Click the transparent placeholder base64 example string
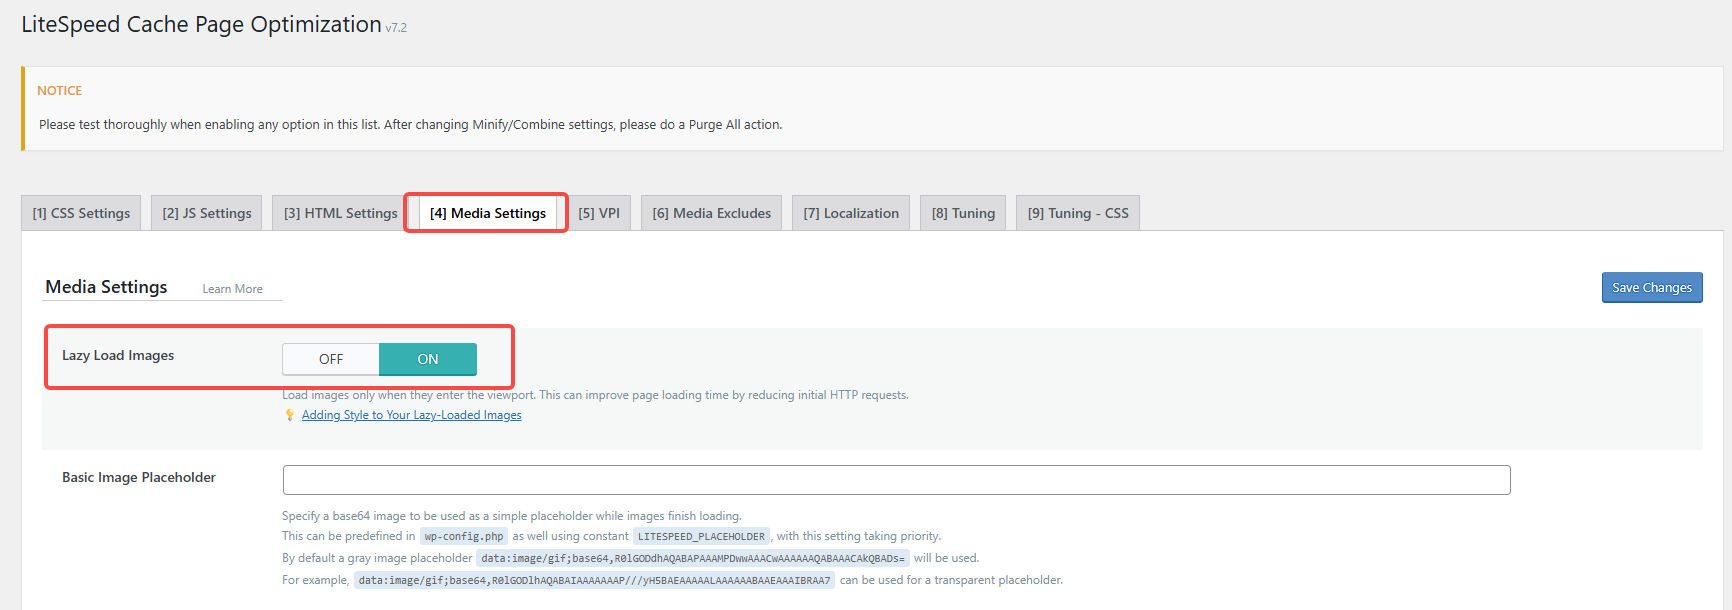 [x=594, y=581]
